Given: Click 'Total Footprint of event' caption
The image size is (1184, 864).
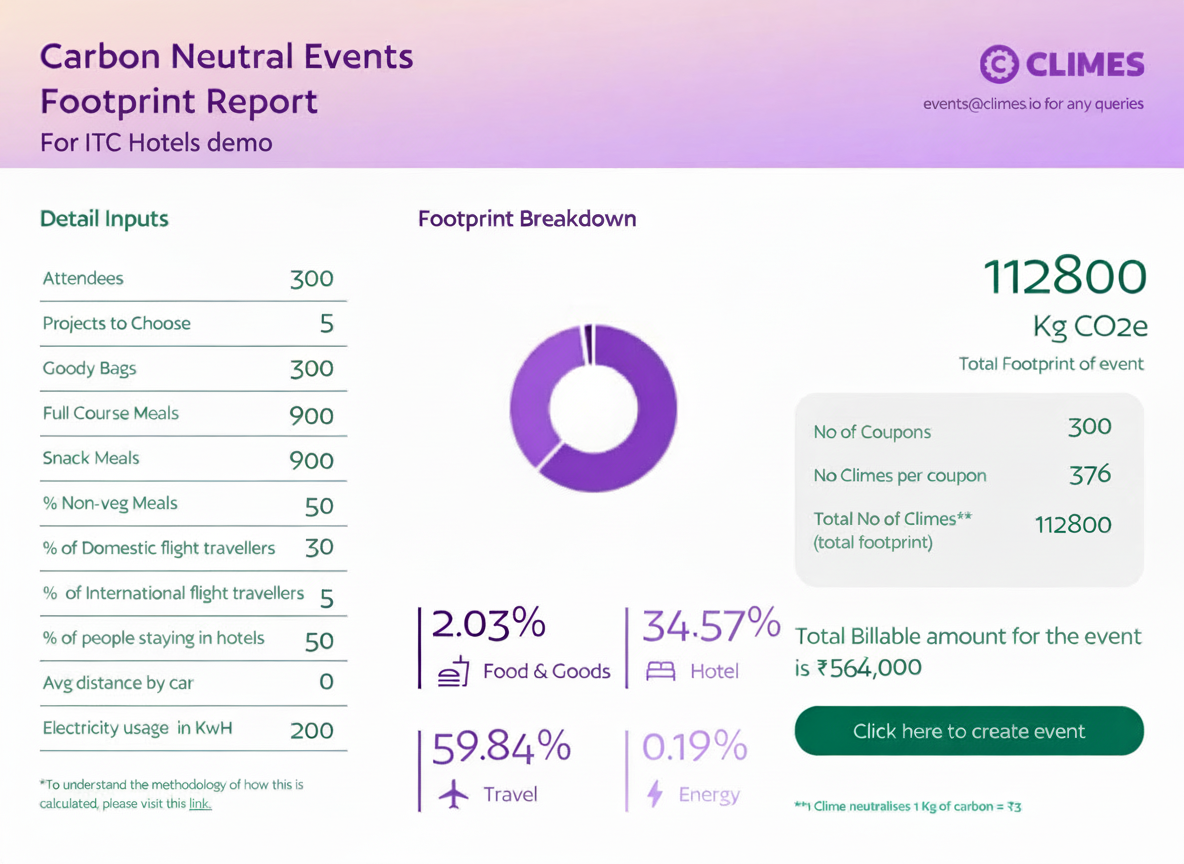Looking at the screenshot, I should tap(1051, 364).
